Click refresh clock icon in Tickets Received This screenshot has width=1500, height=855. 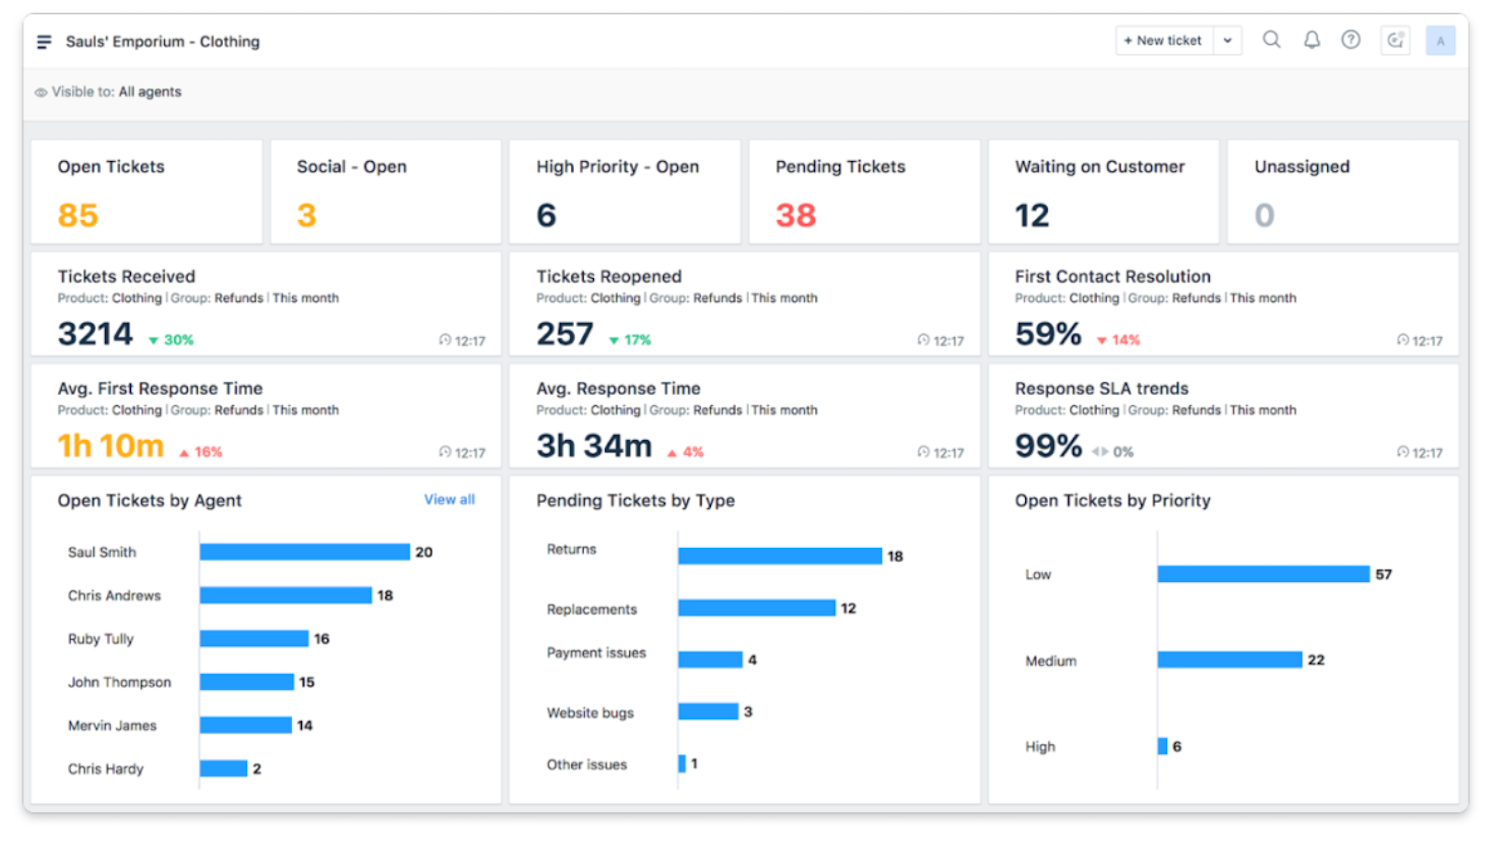tap(445, 341)
